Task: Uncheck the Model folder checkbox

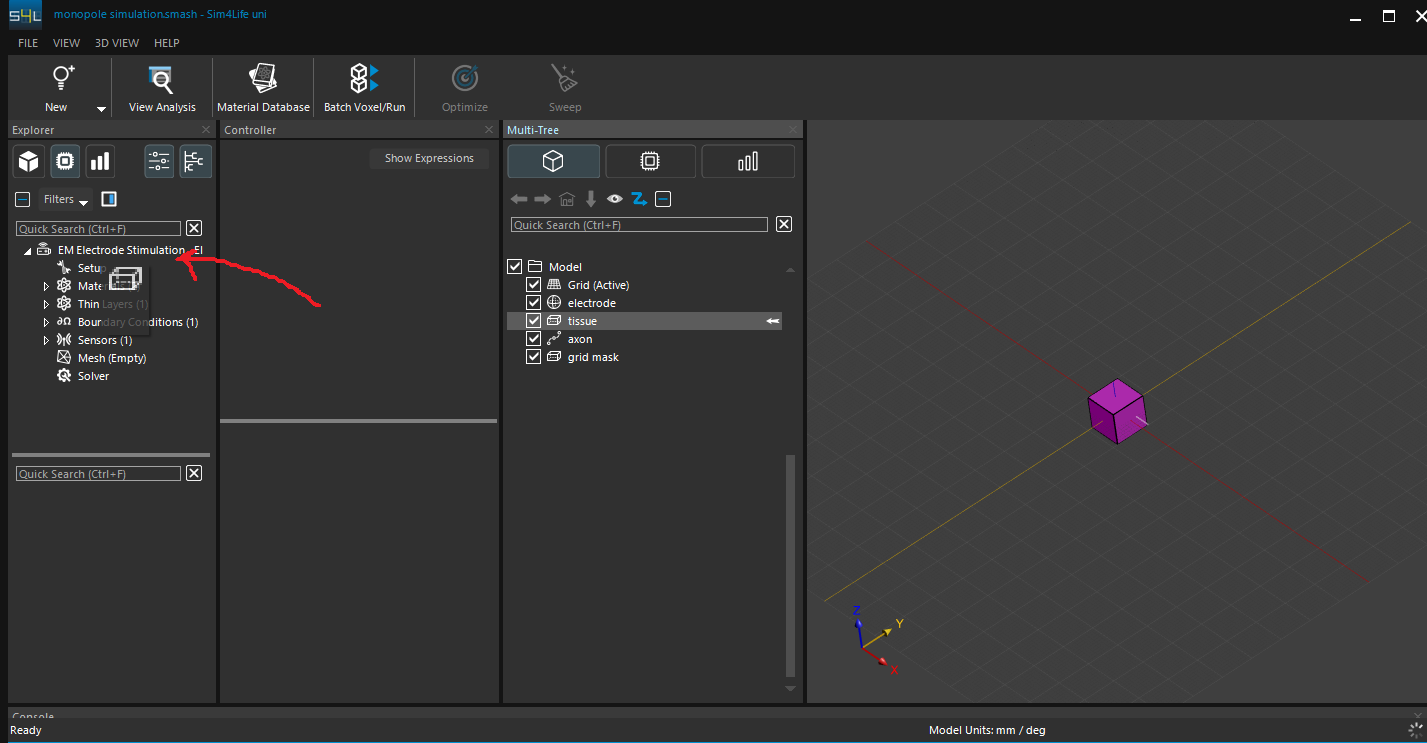Action: pos(515,267)
